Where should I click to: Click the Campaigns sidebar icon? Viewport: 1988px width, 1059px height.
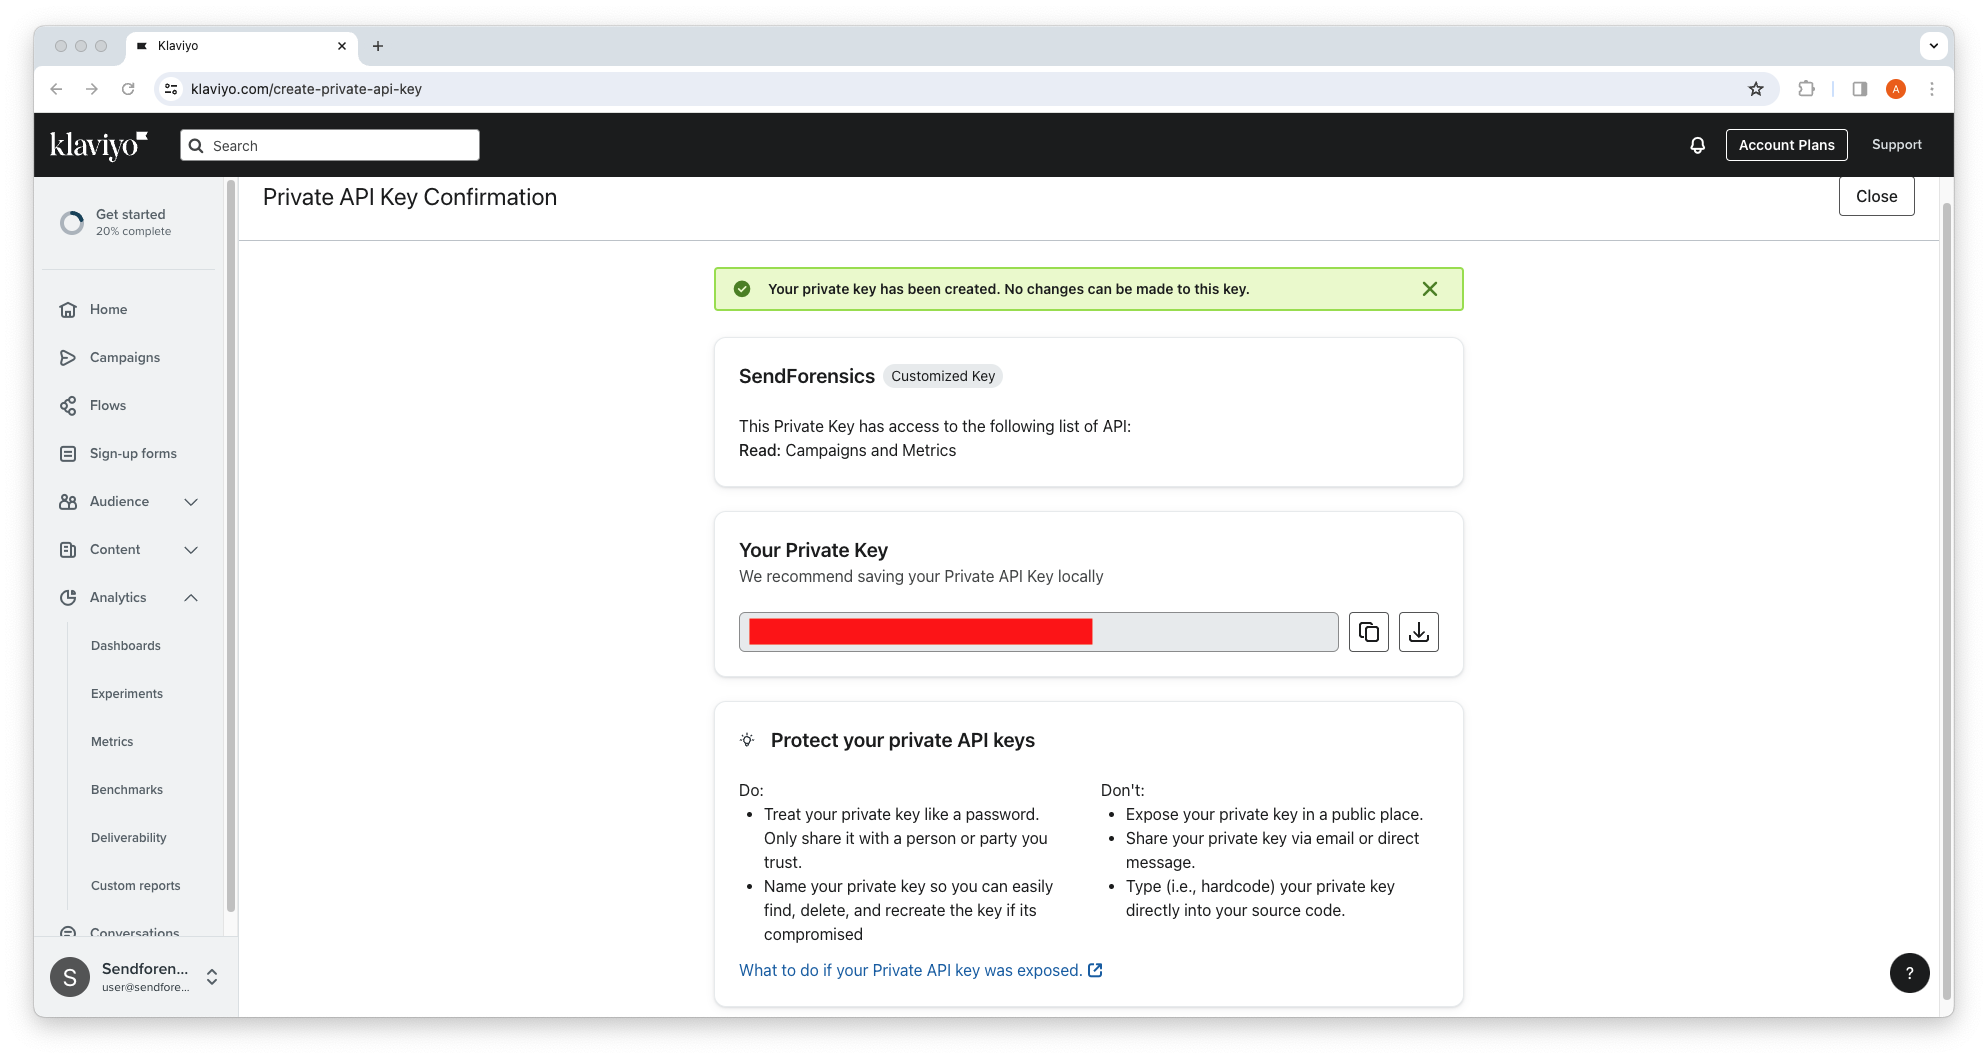[68, 358]
